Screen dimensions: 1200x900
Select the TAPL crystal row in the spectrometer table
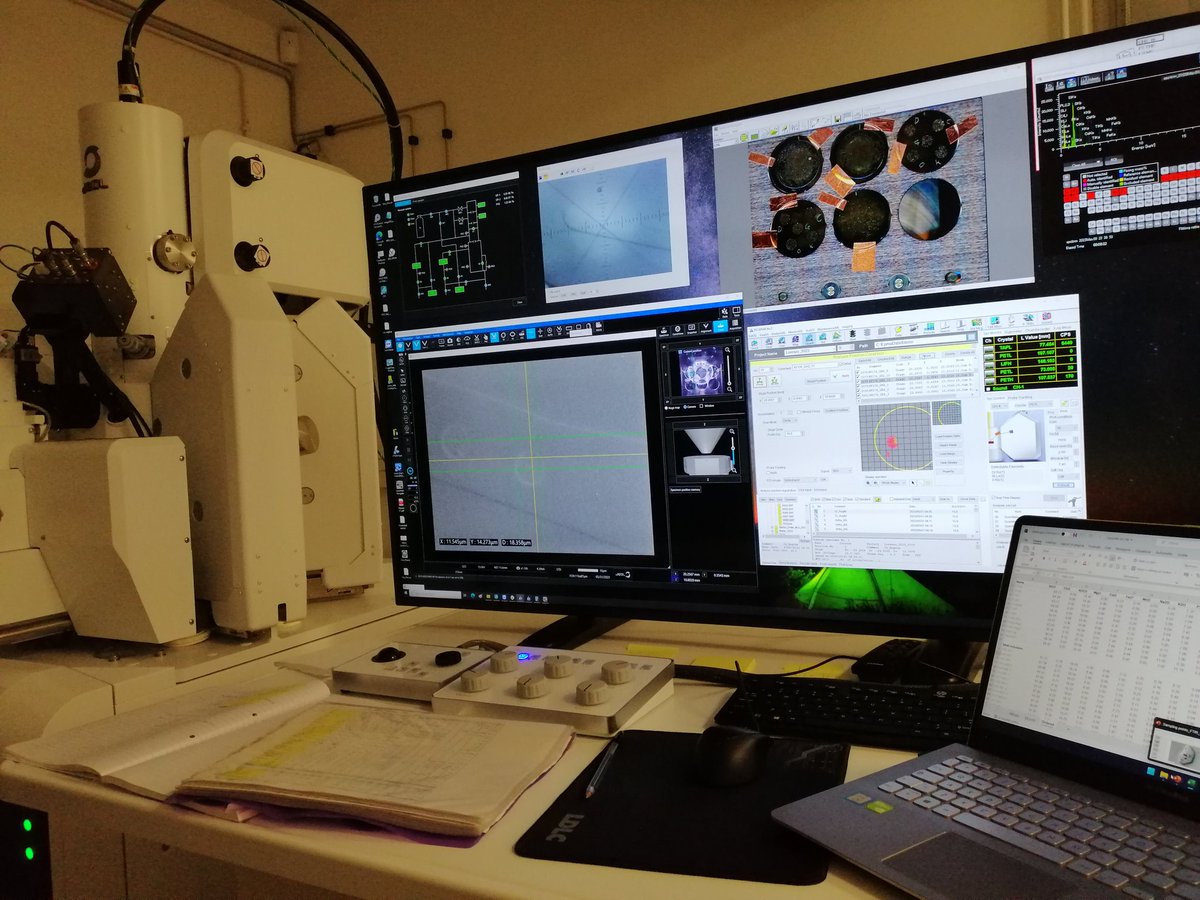1029,347
